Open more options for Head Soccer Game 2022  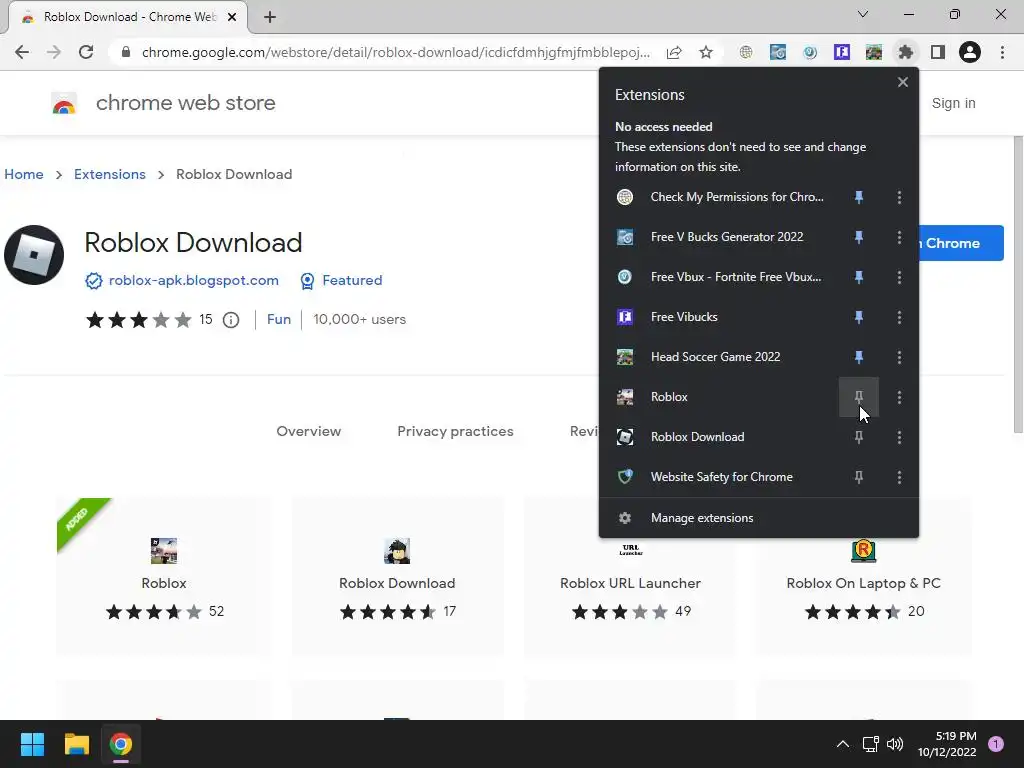(x=899, y=357)
